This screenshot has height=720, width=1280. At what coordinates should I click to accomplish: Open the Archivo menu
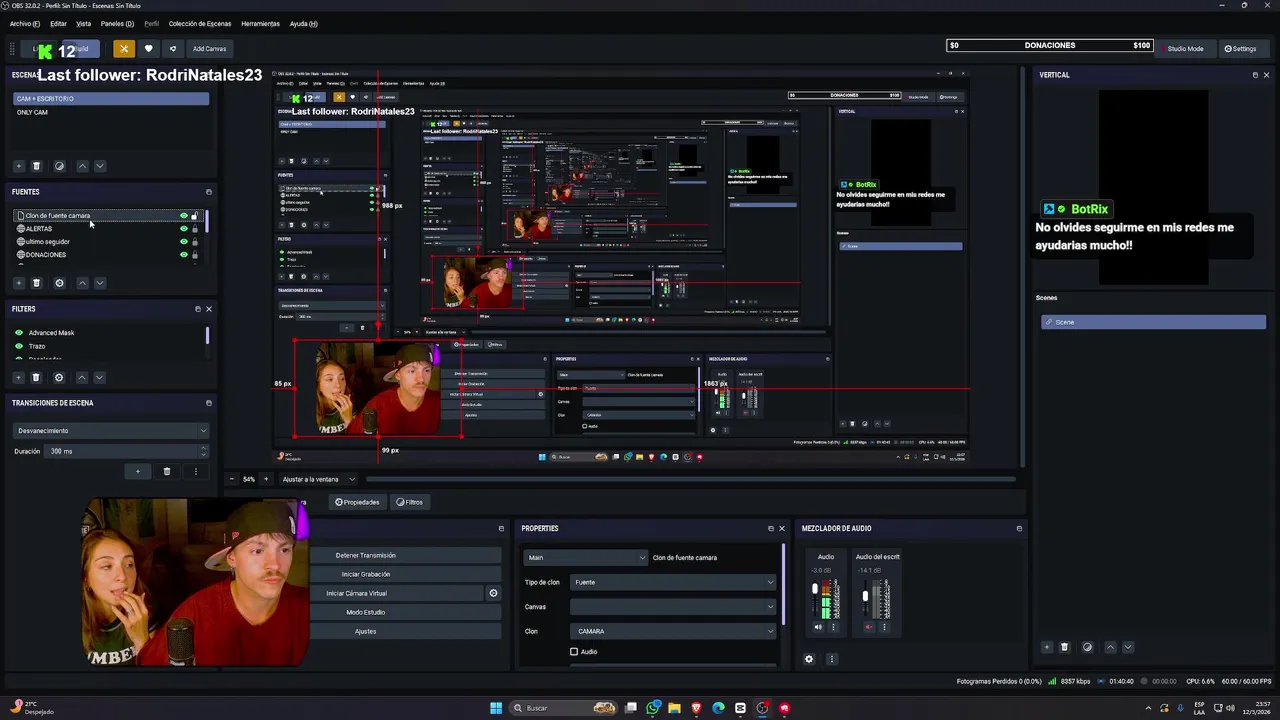point(25,23)
